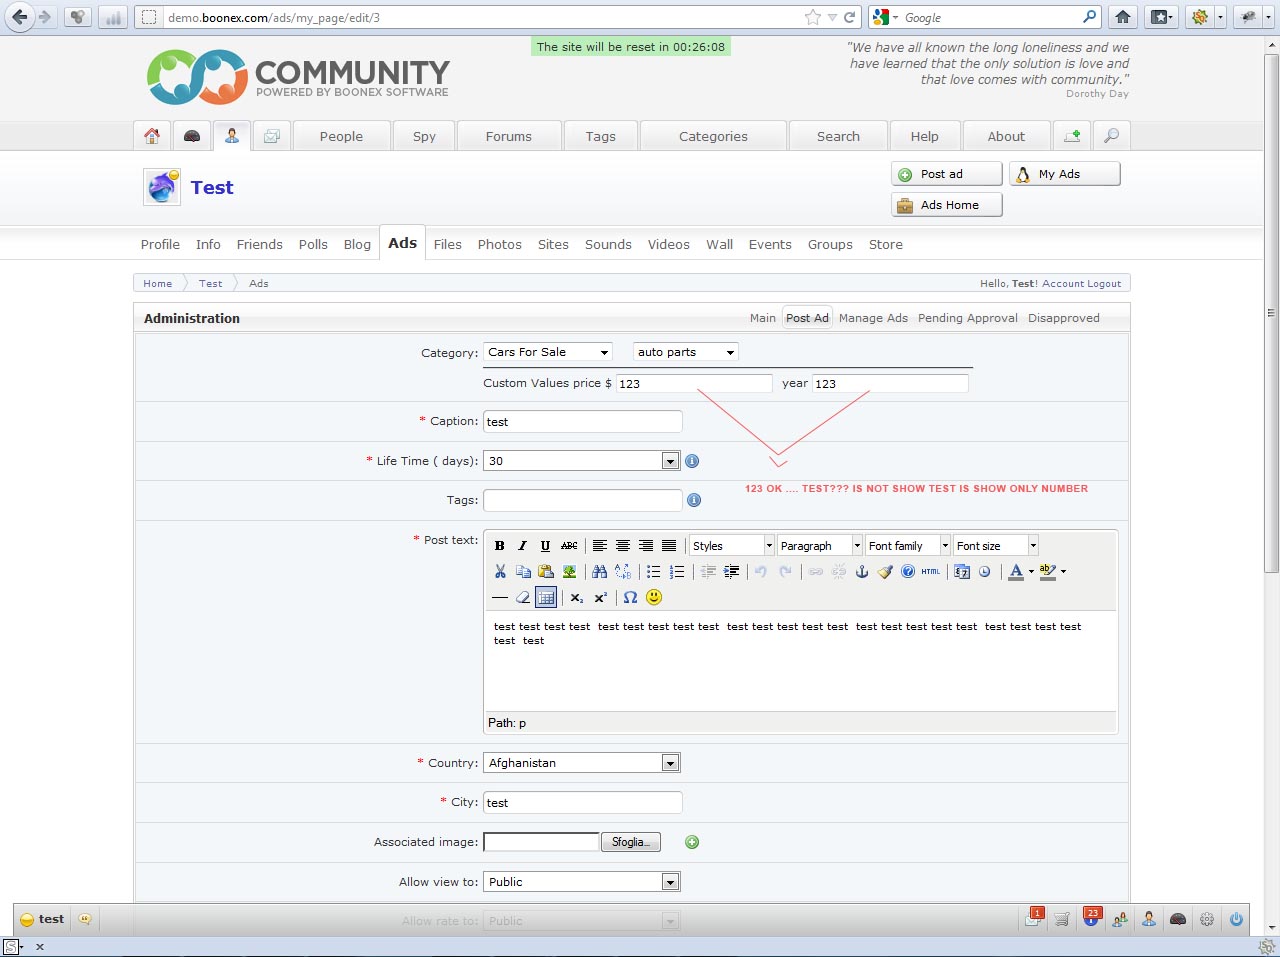
Task: Toggle underline formatting
Action: coord(545,546)
